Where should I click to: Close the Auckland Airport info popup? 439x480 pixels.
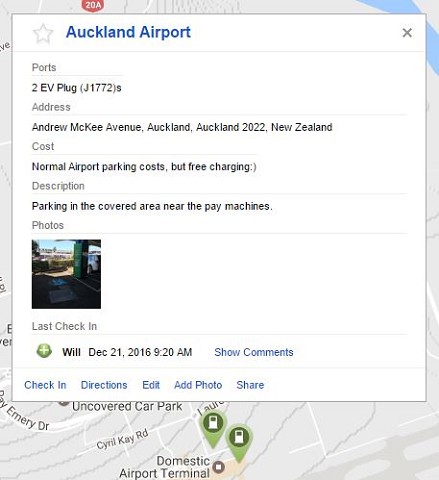[x=407, y=33]
